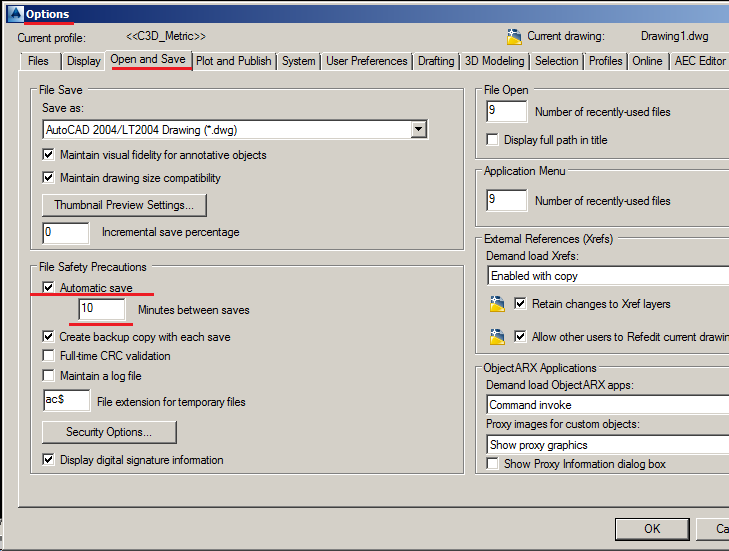Switch to the Online tab
This screenshot has height=551, width=729.
coord(647,61)
